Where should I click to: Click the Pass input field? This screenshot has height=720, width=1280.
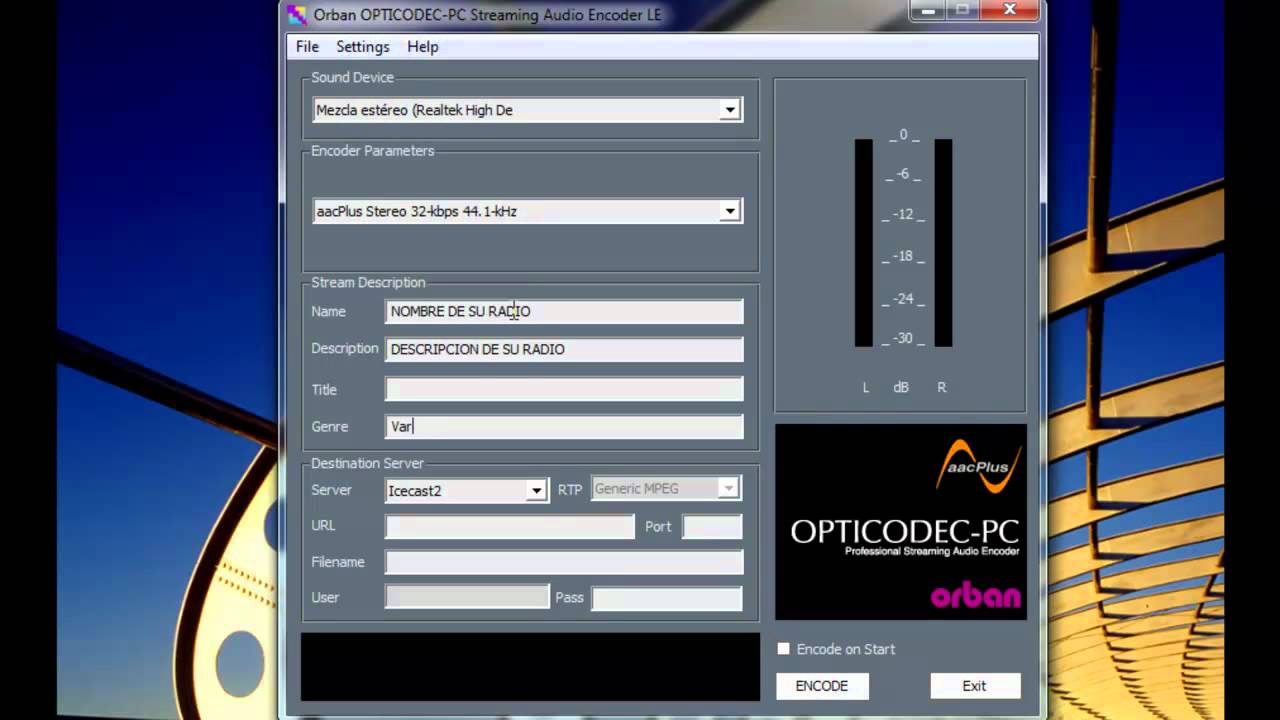(667, 598)
